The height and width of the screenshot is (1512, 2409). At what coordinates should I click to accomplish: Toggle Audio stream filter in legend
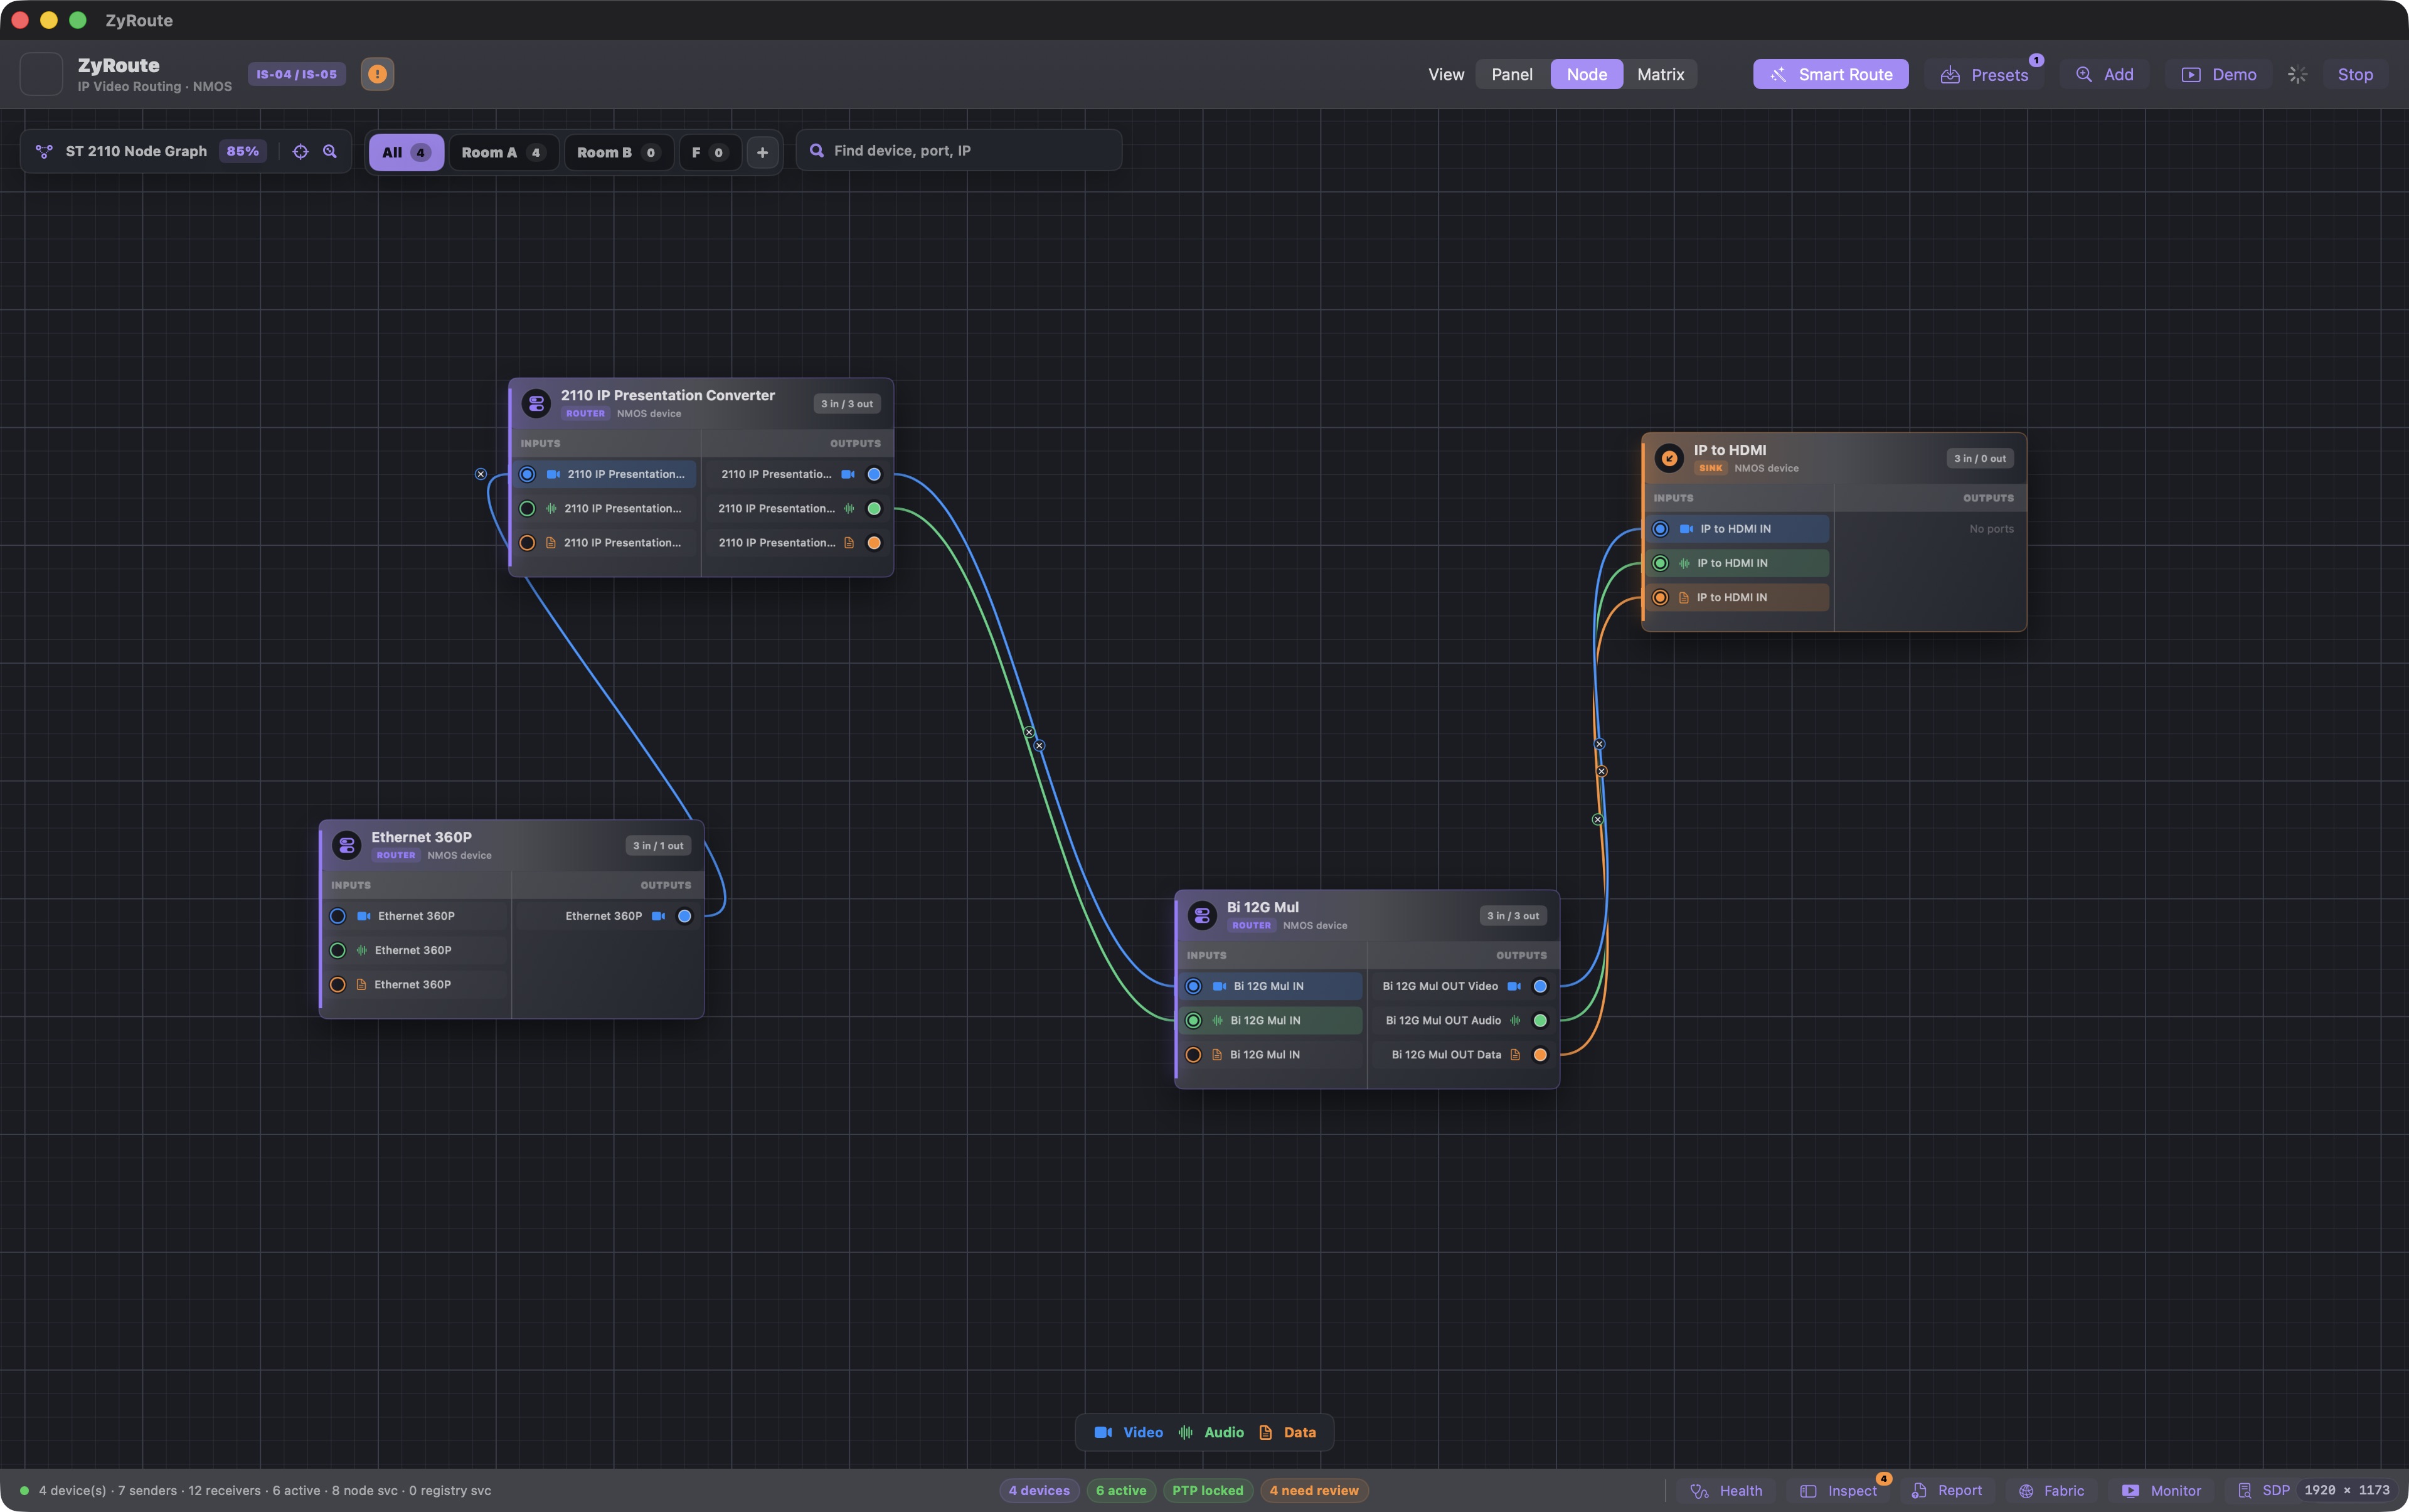(x=1211, y=1432)
